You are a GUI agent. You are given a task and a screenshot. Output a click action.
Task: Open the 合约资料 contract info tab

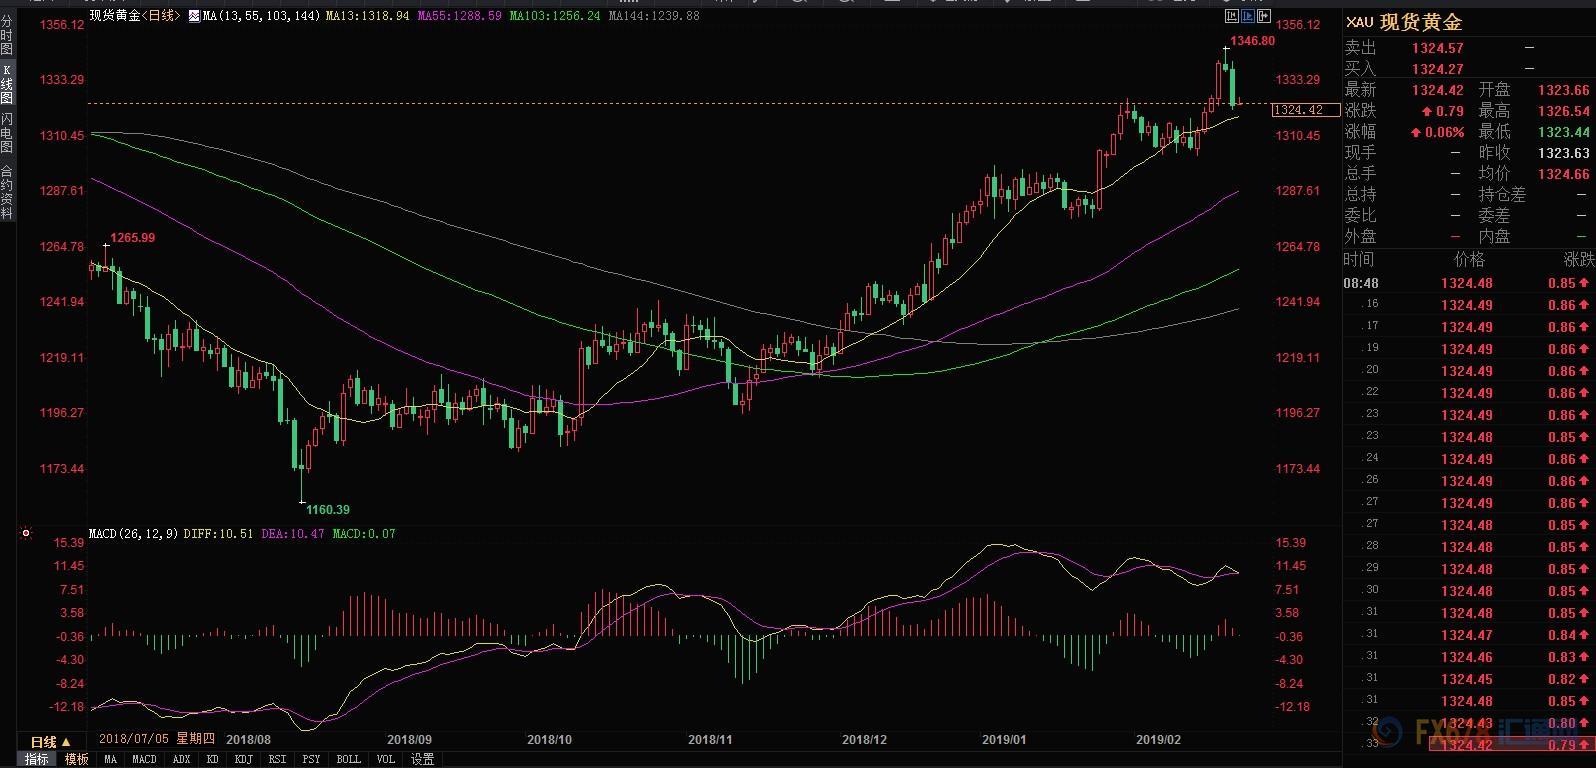[7, 192]
